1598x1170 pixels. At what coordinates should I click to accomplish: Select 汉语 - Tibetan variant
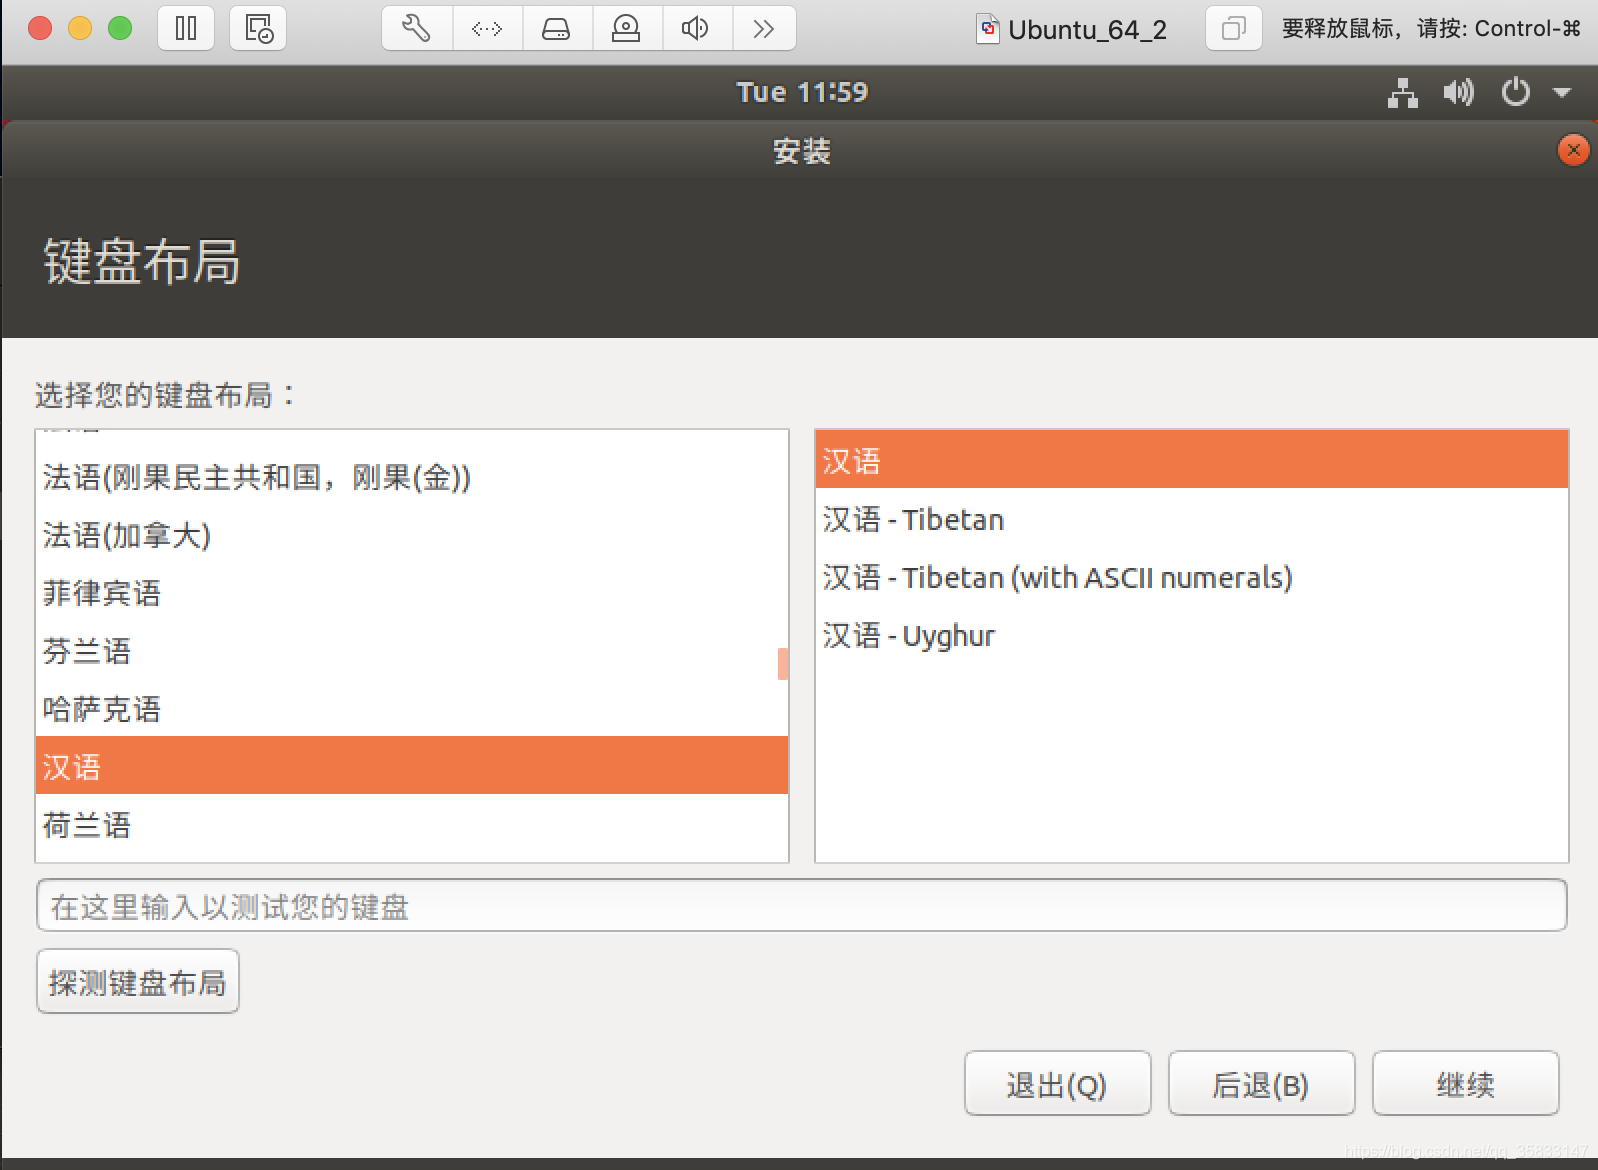coord(1191,519)
